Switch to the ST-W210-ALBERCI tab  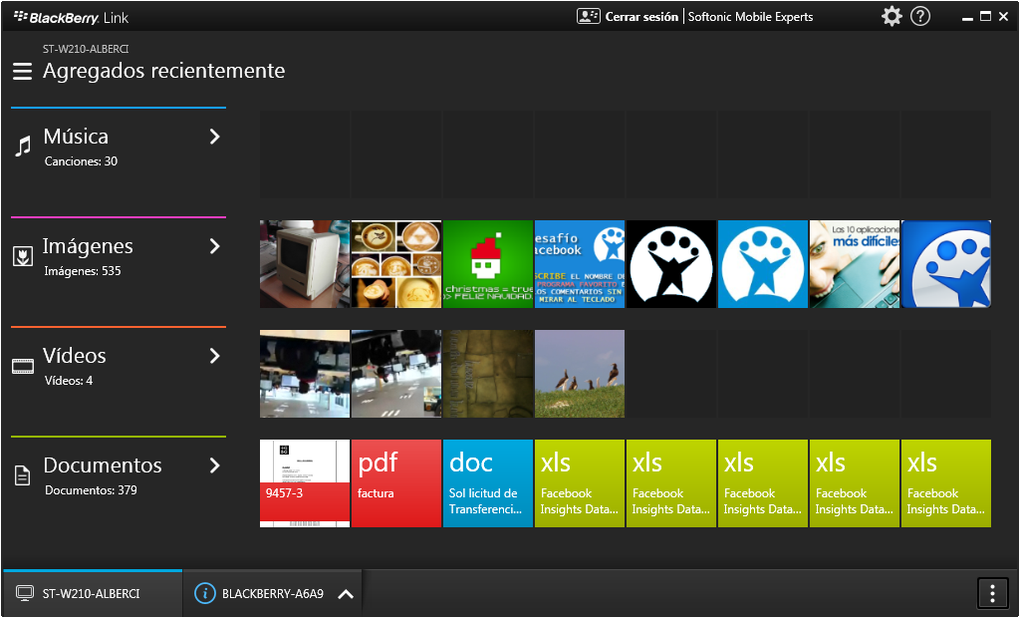point(92,593)
